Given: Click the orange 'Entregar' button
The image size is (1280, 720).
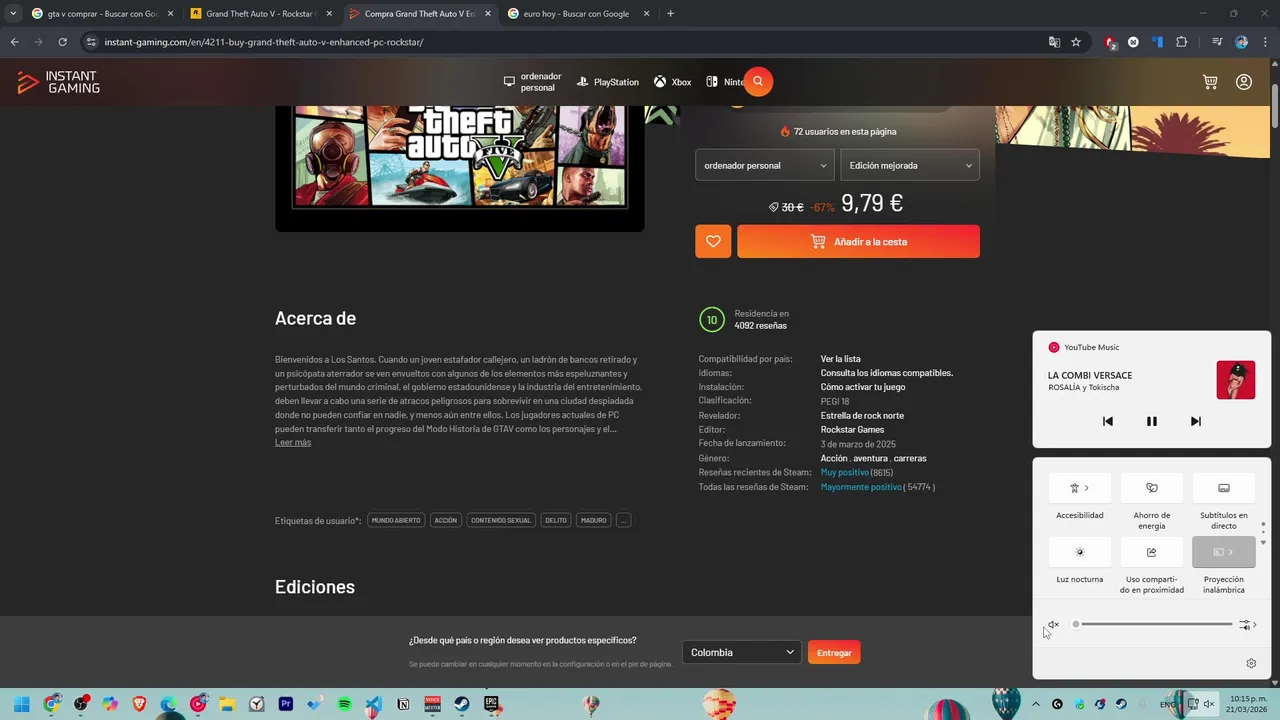Looking at the screenshot, I should point(834,652).
